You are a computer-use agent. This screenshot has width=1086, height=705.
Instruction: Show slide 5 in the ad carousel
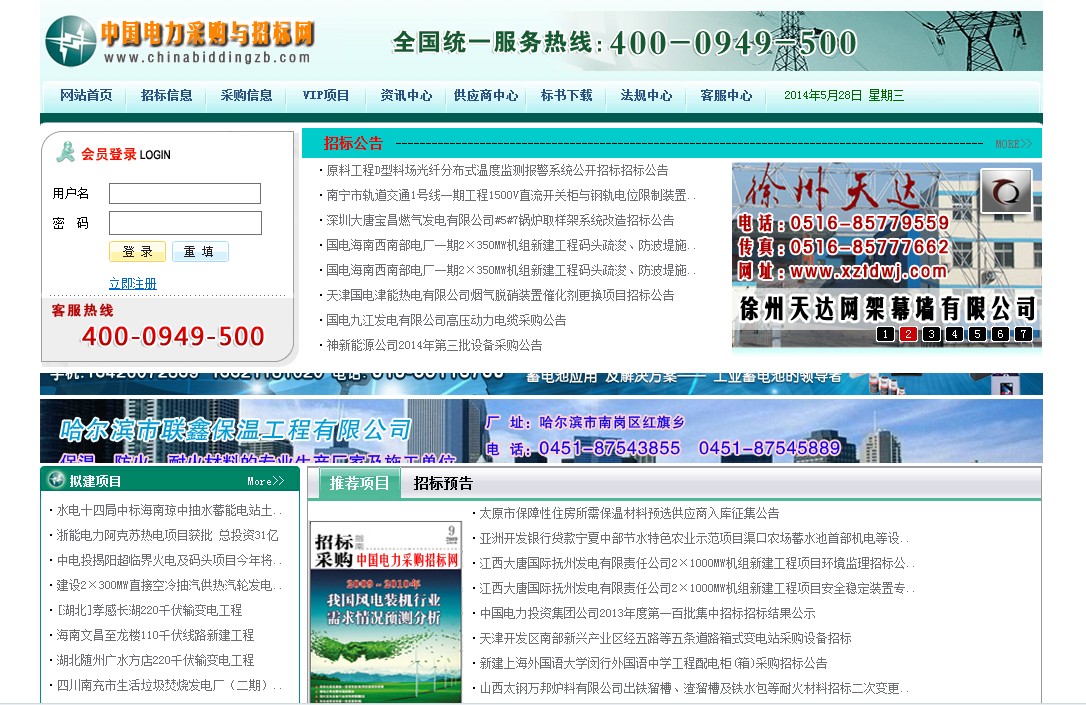(977, 334)
